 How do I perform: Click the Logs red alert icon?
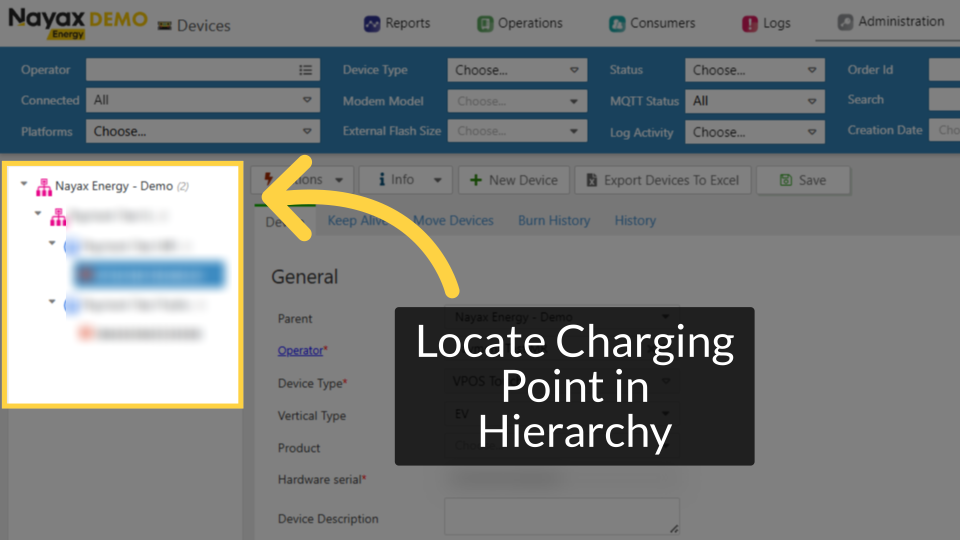[749, 23]
